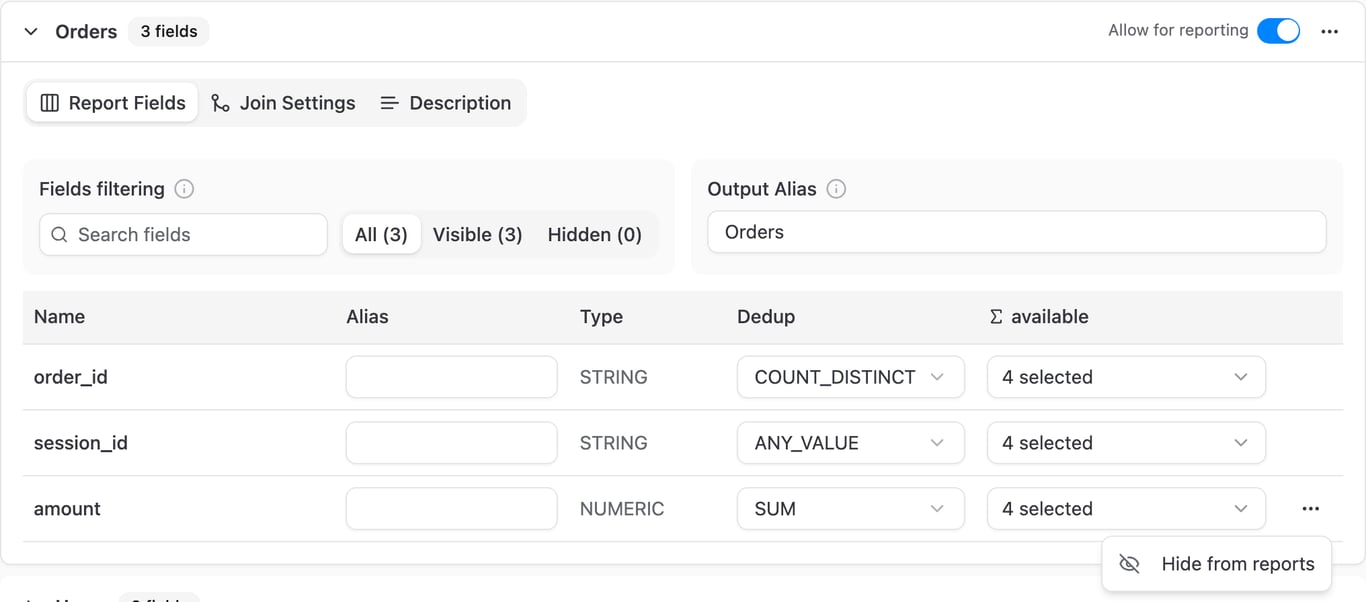This screenshot has height=602, width=1366.
Task: Select the Visible (3) filter
Action: pyautogui.click(x=478, y=234)
